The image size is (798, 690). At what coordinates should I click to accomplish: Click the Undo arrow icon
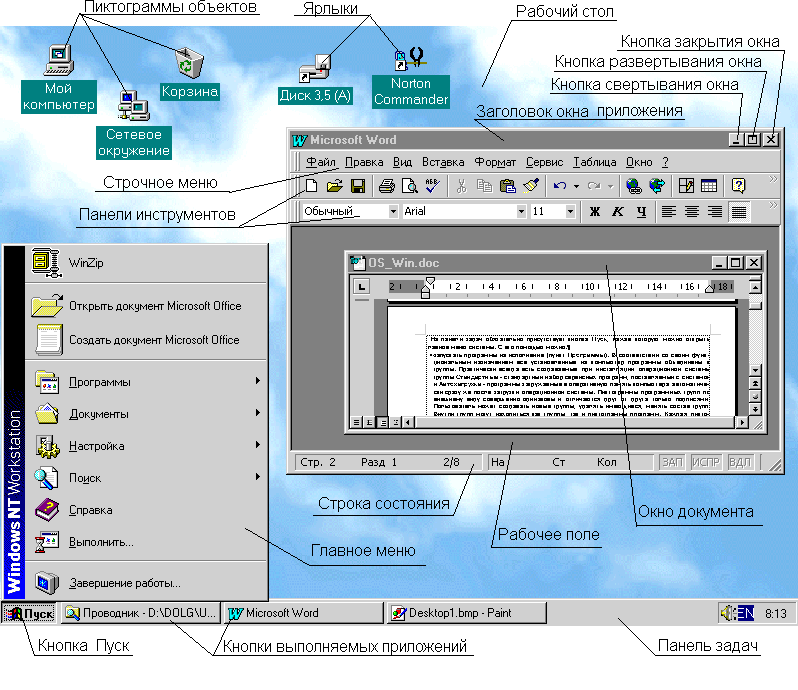click(560, 186)
